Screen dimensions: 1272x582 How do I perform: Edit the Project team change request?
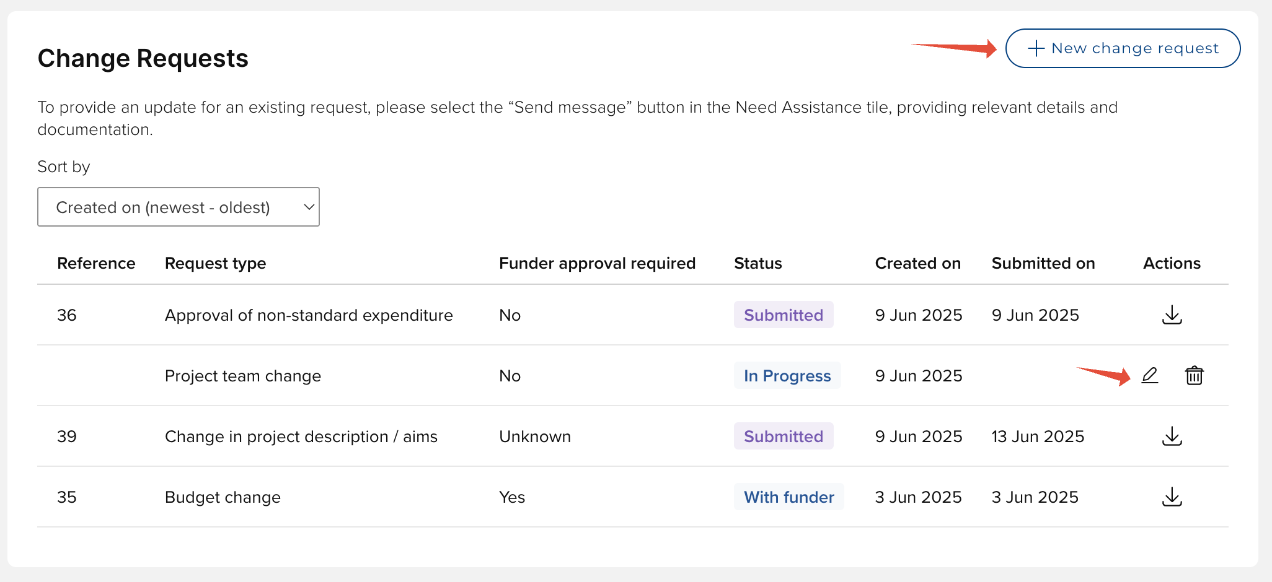1150,376
